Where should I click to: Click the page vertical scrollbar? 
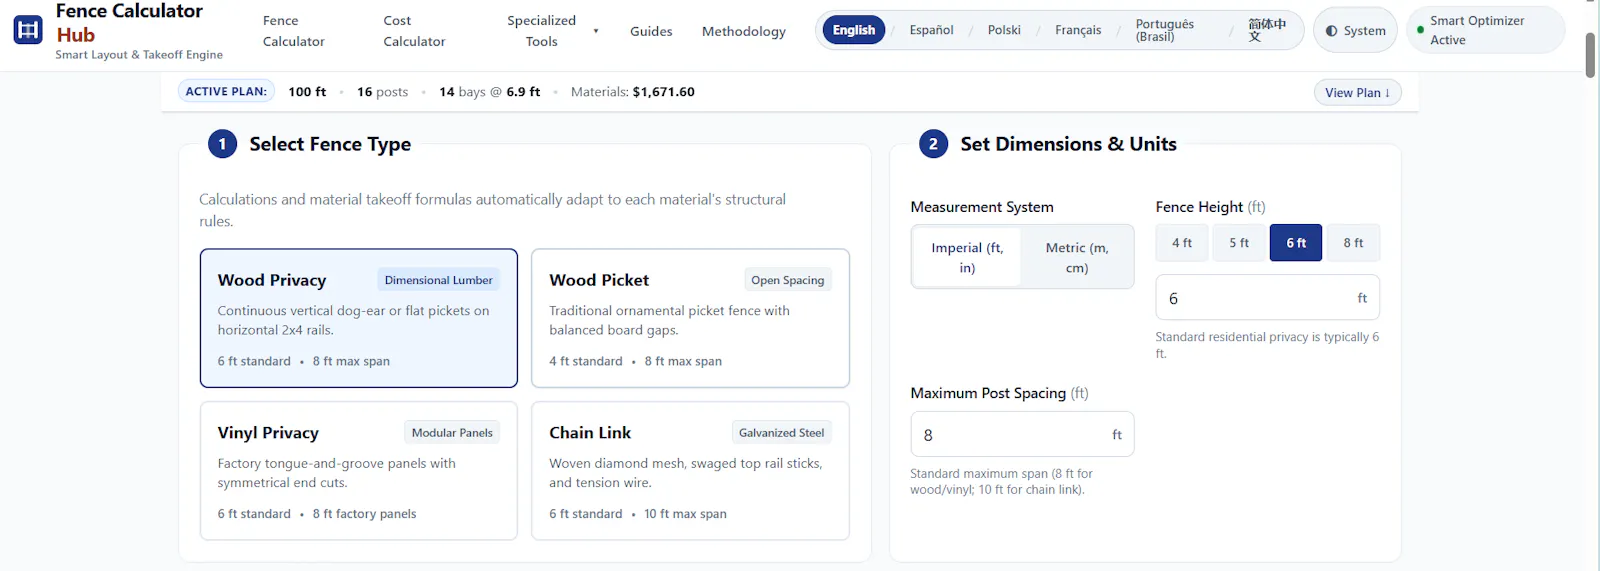click(1590, 54)
